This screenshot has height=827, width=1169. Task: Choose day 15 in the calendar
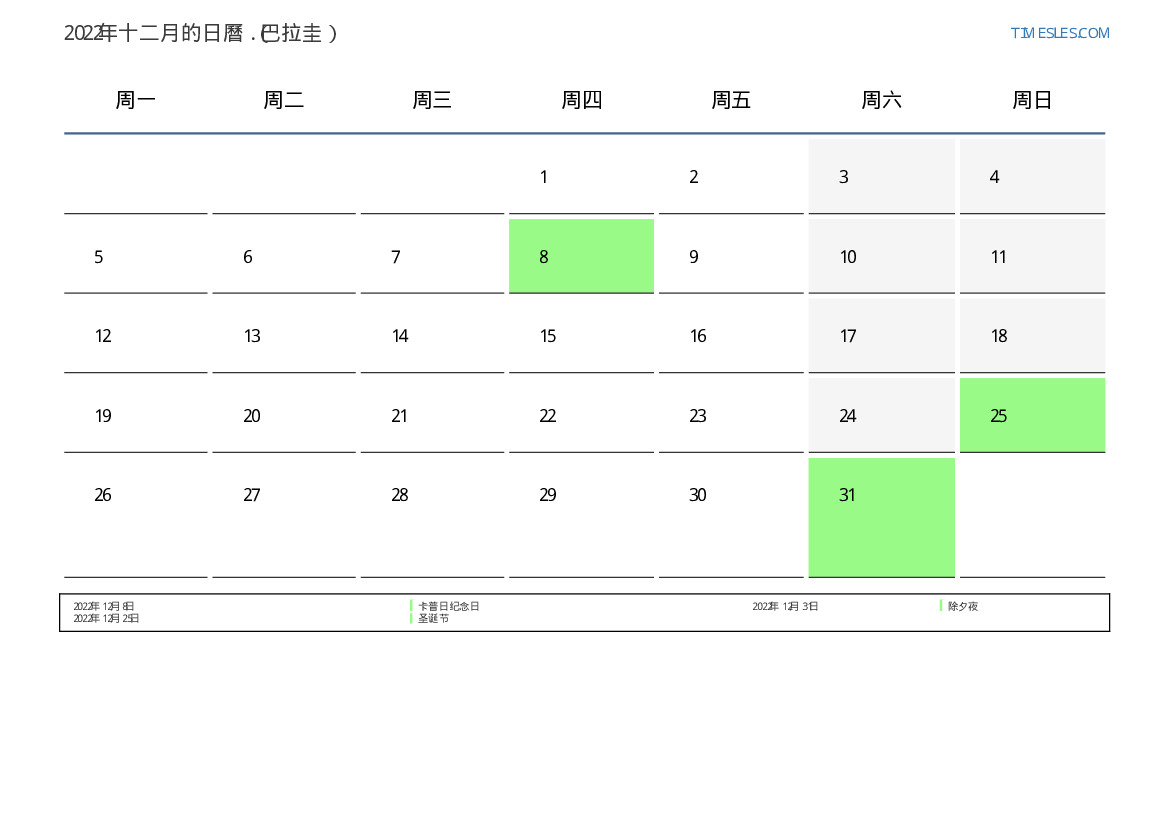[581, 336]
